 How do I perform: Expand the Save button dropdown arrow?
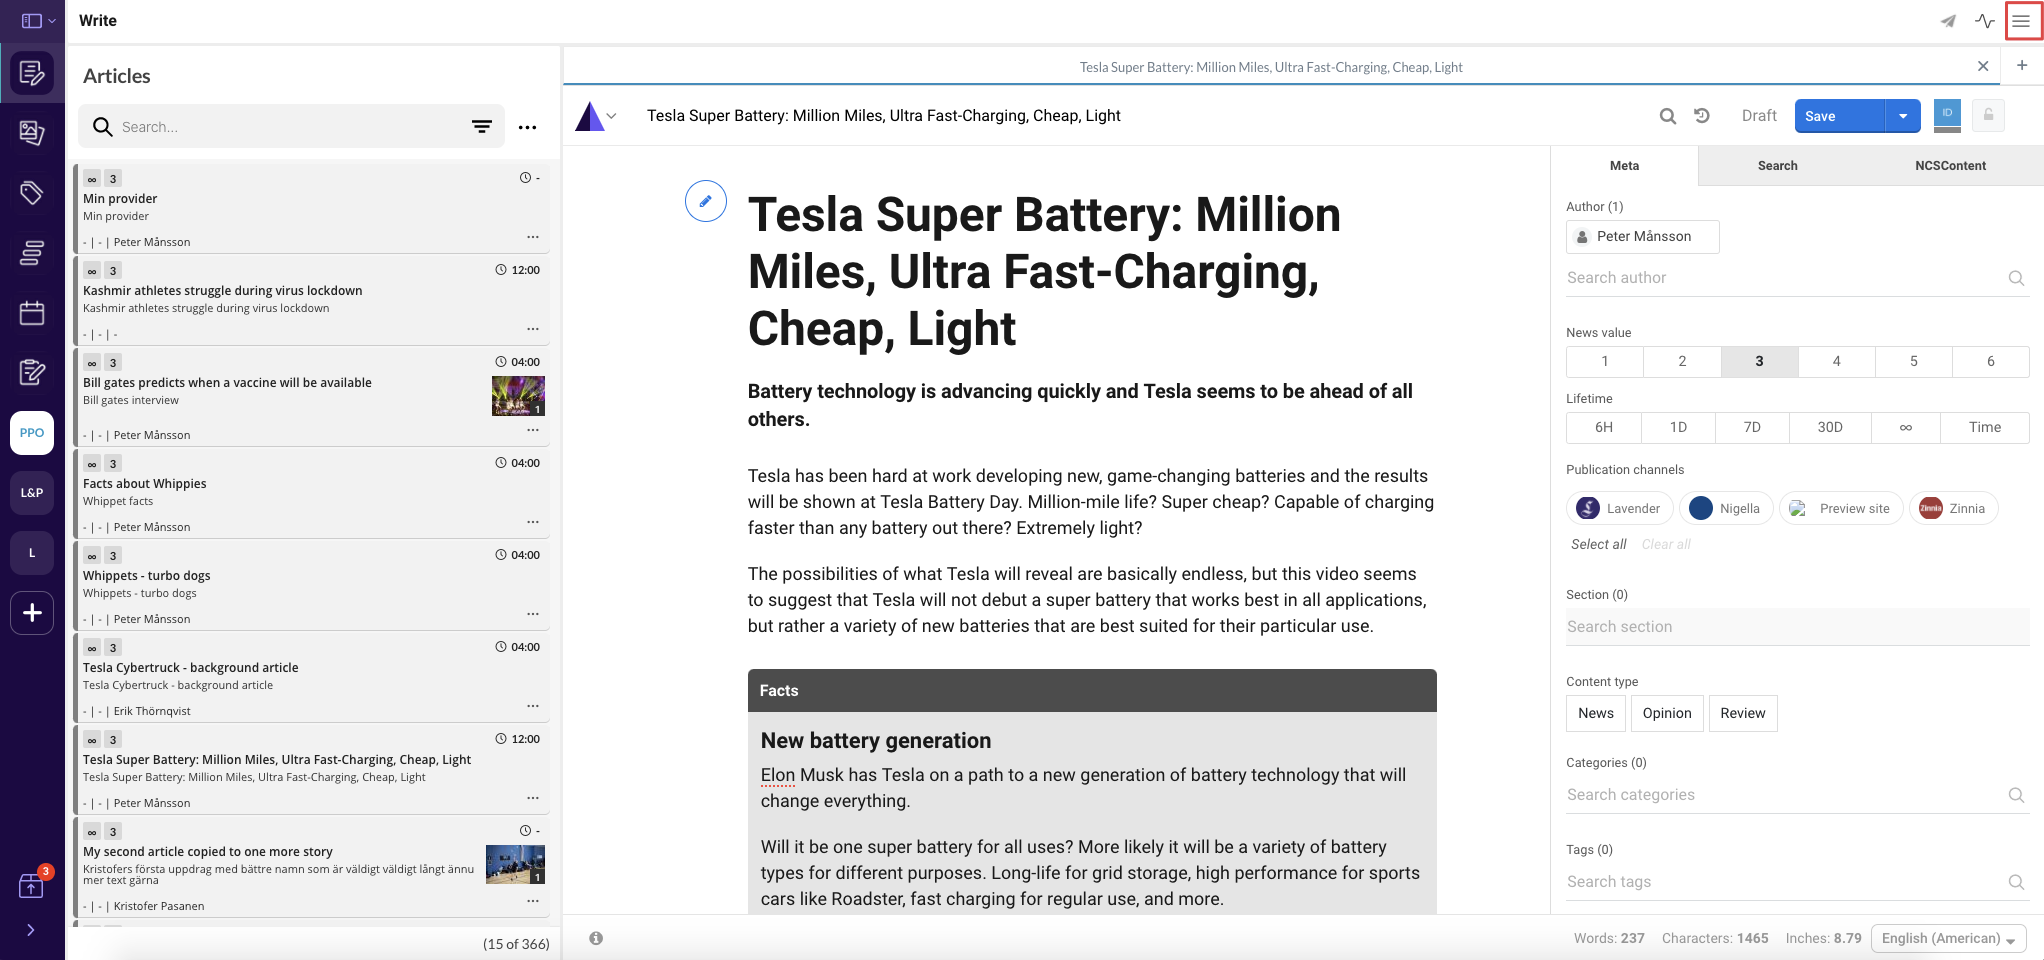1903,116
